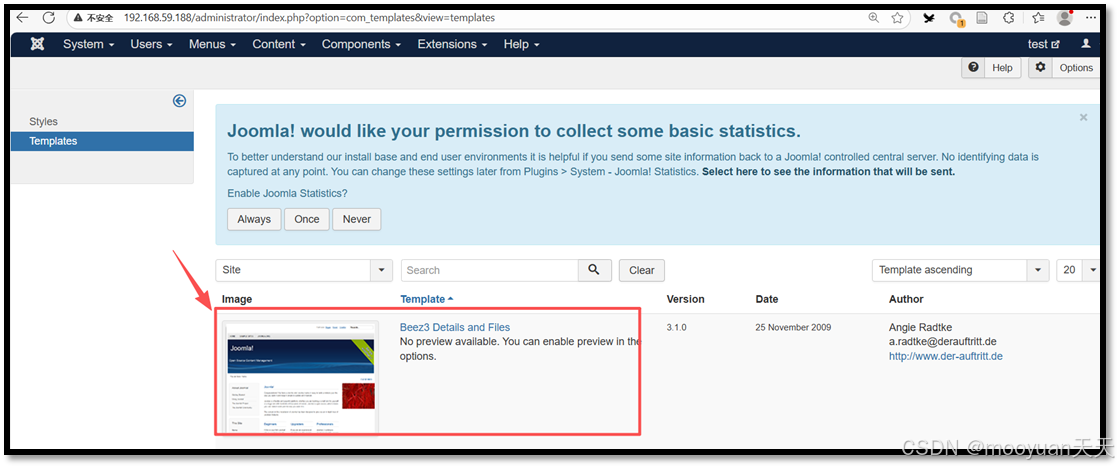Click the Image column header

pyautogui.click(x=237, y=299)
